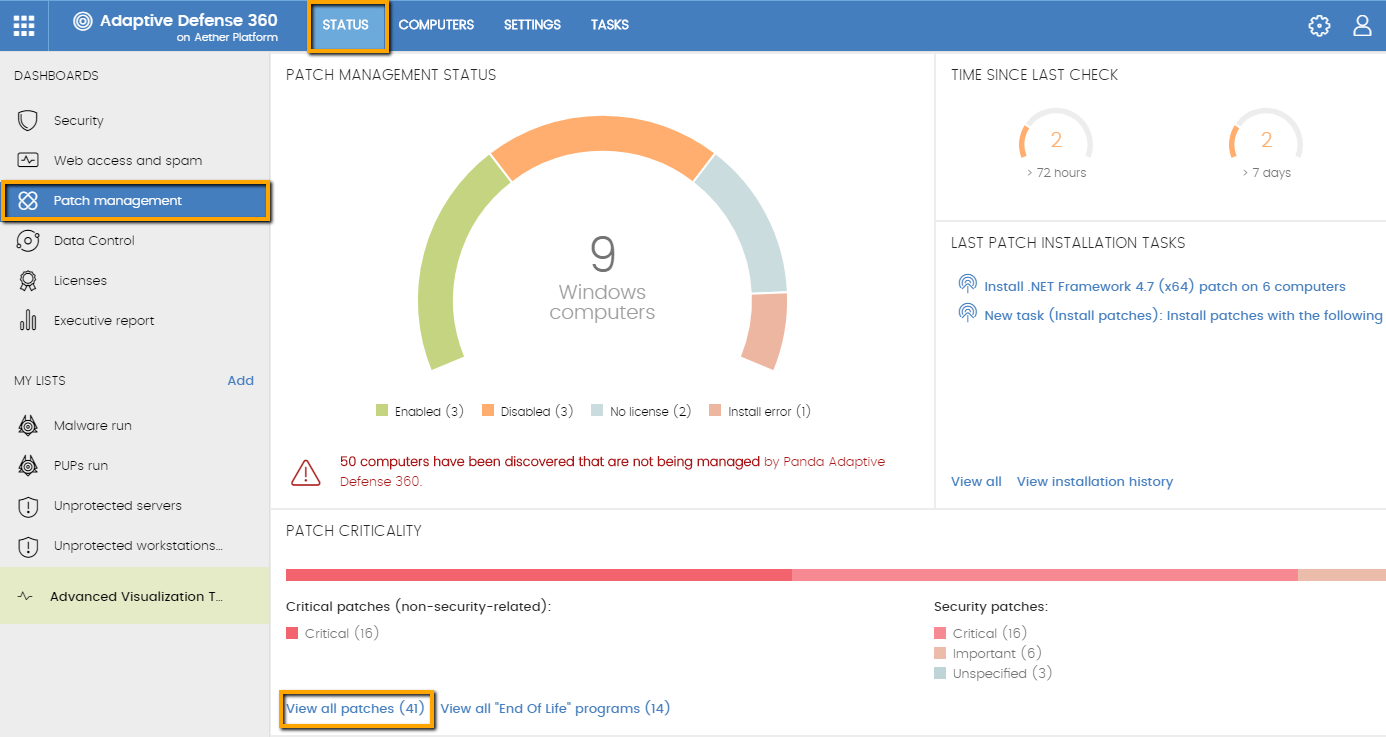The width and height of the screenshot is (1386, 737).
Task: Click the Disabled (3) legend entry
Action: (527, 412)
